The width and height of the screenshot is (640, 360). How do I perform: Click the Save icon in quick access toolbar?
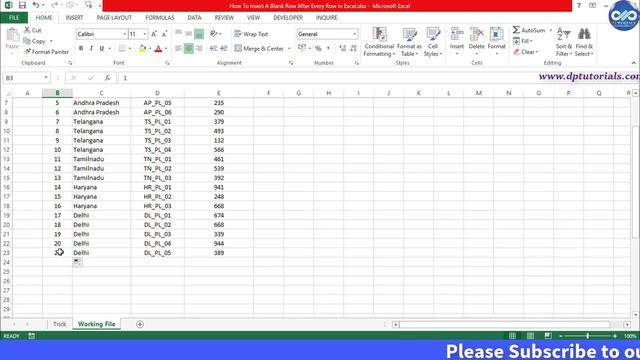(22, 5)
